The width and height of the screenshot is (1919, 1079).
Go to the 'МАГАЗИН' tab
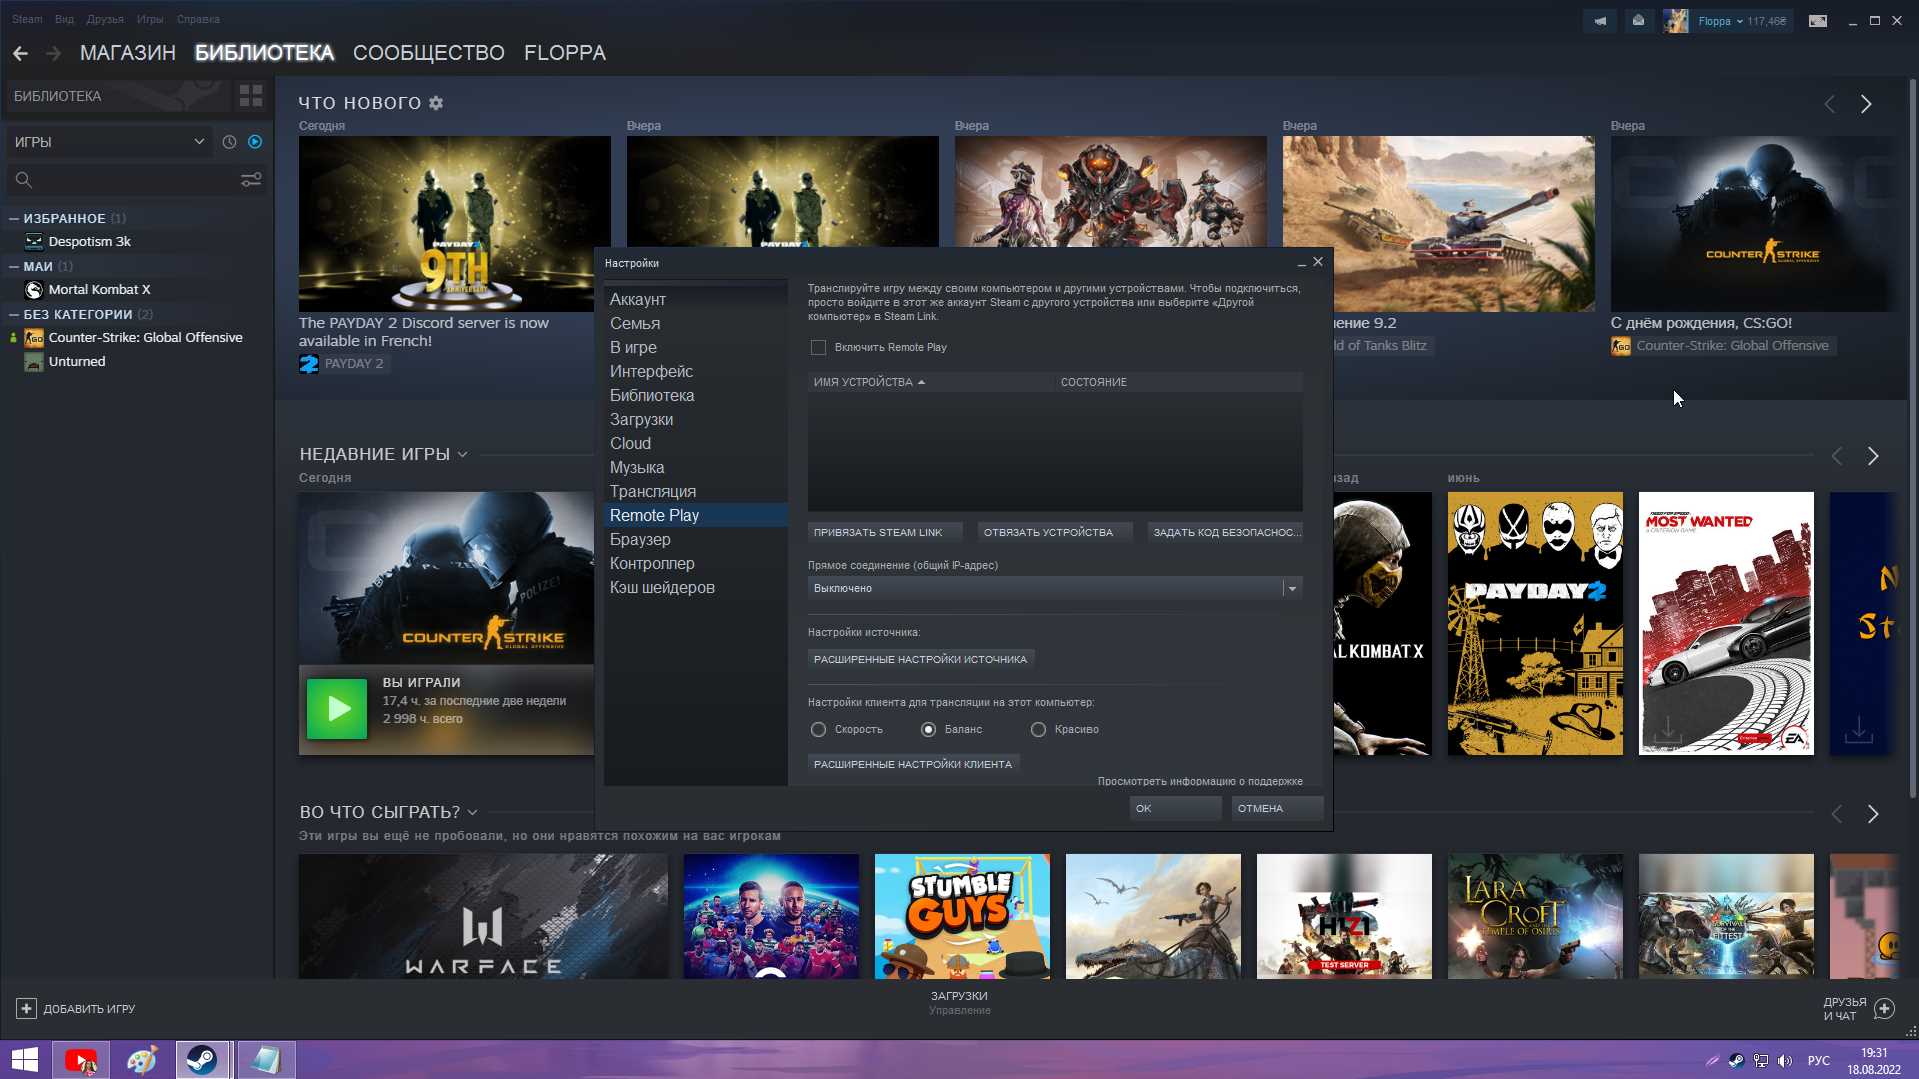pyautogui.click(x=128, y=53)
